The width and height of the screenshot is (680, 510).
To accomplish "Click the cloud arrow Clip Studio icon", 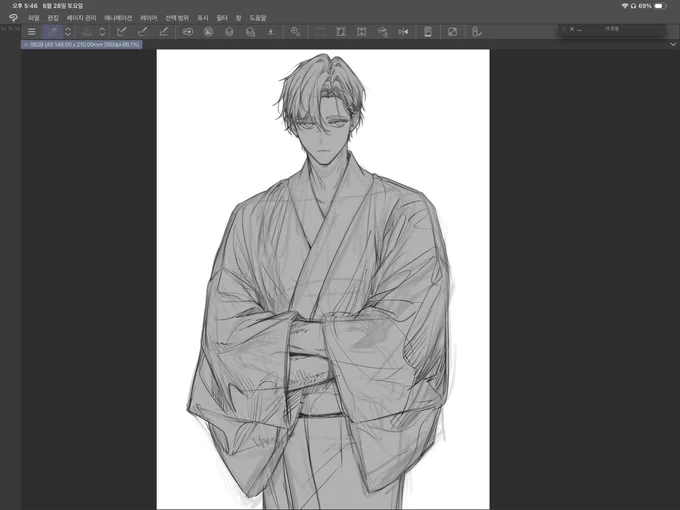I will [x=187, y=32].
